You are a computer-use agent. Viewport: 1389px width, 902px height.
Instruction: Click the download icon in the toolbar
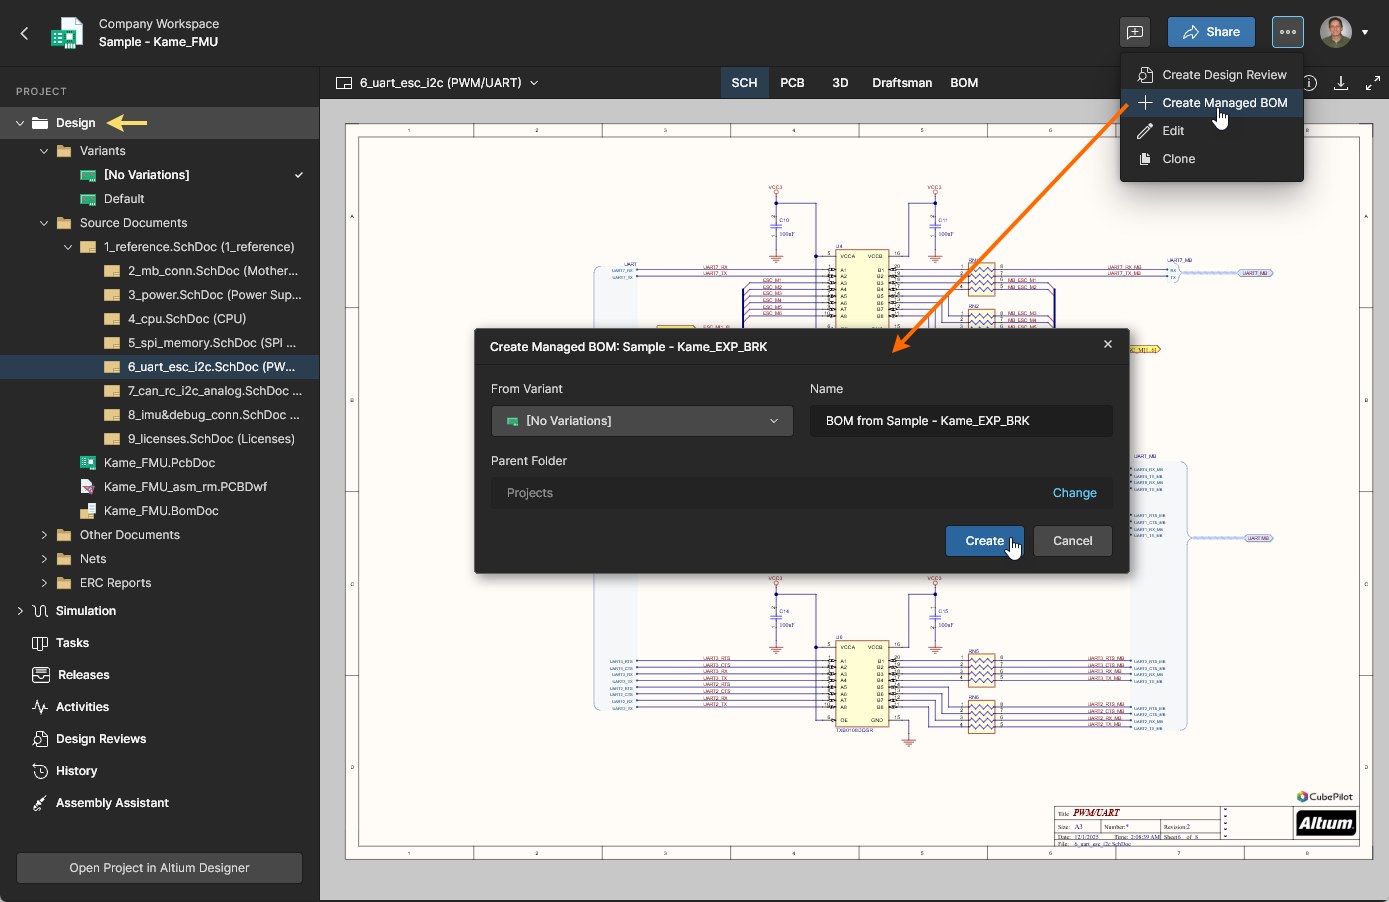pyautogui.click(x=1341, y=83)
